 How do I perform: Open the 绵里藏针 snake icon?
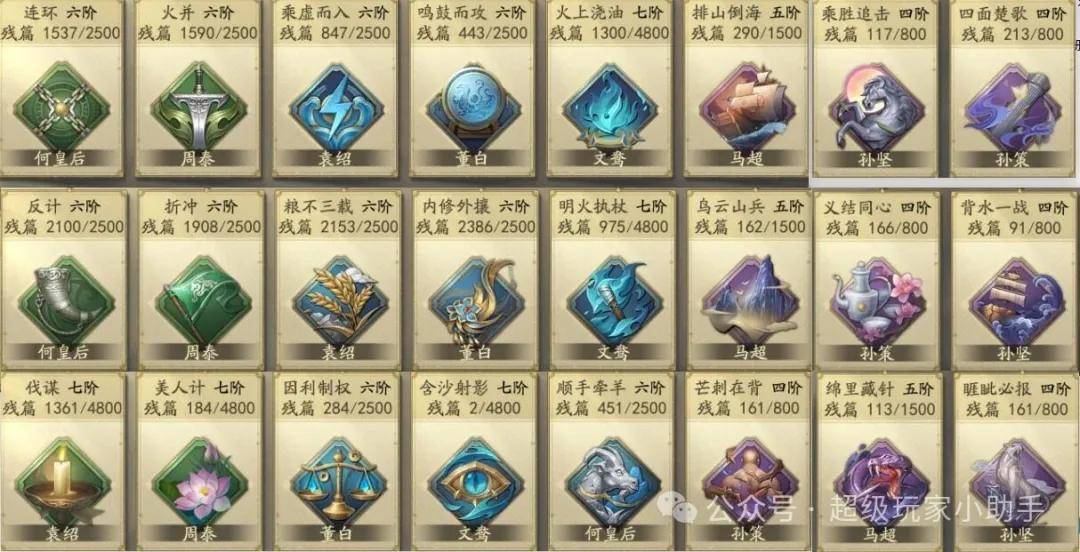(x=878, y=482)
